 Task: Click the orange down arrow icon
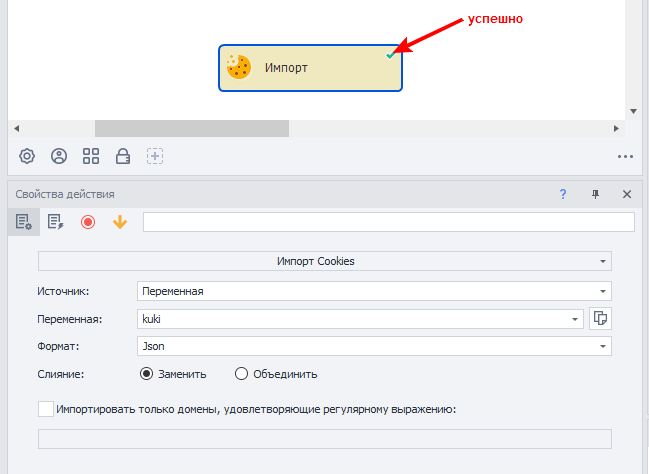[x=120, y=222]
